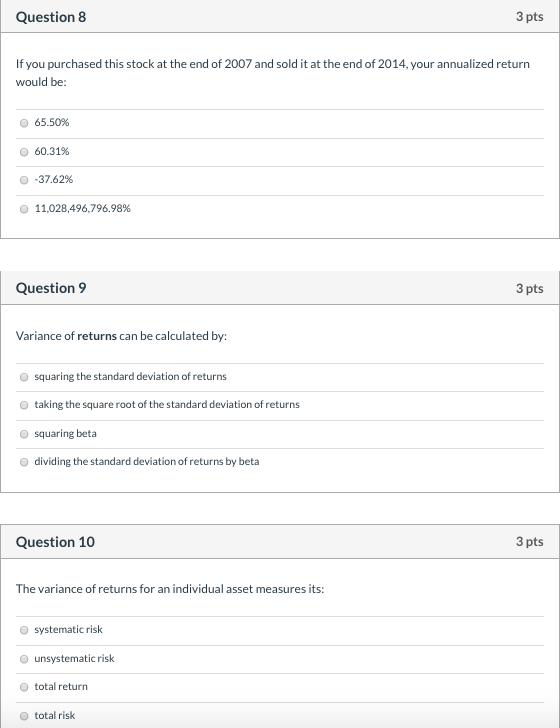Image resolution: width=560 pixels, height=728 pixels.
Task: Choose unsystematic risk answer
Action: click(24, 659)
